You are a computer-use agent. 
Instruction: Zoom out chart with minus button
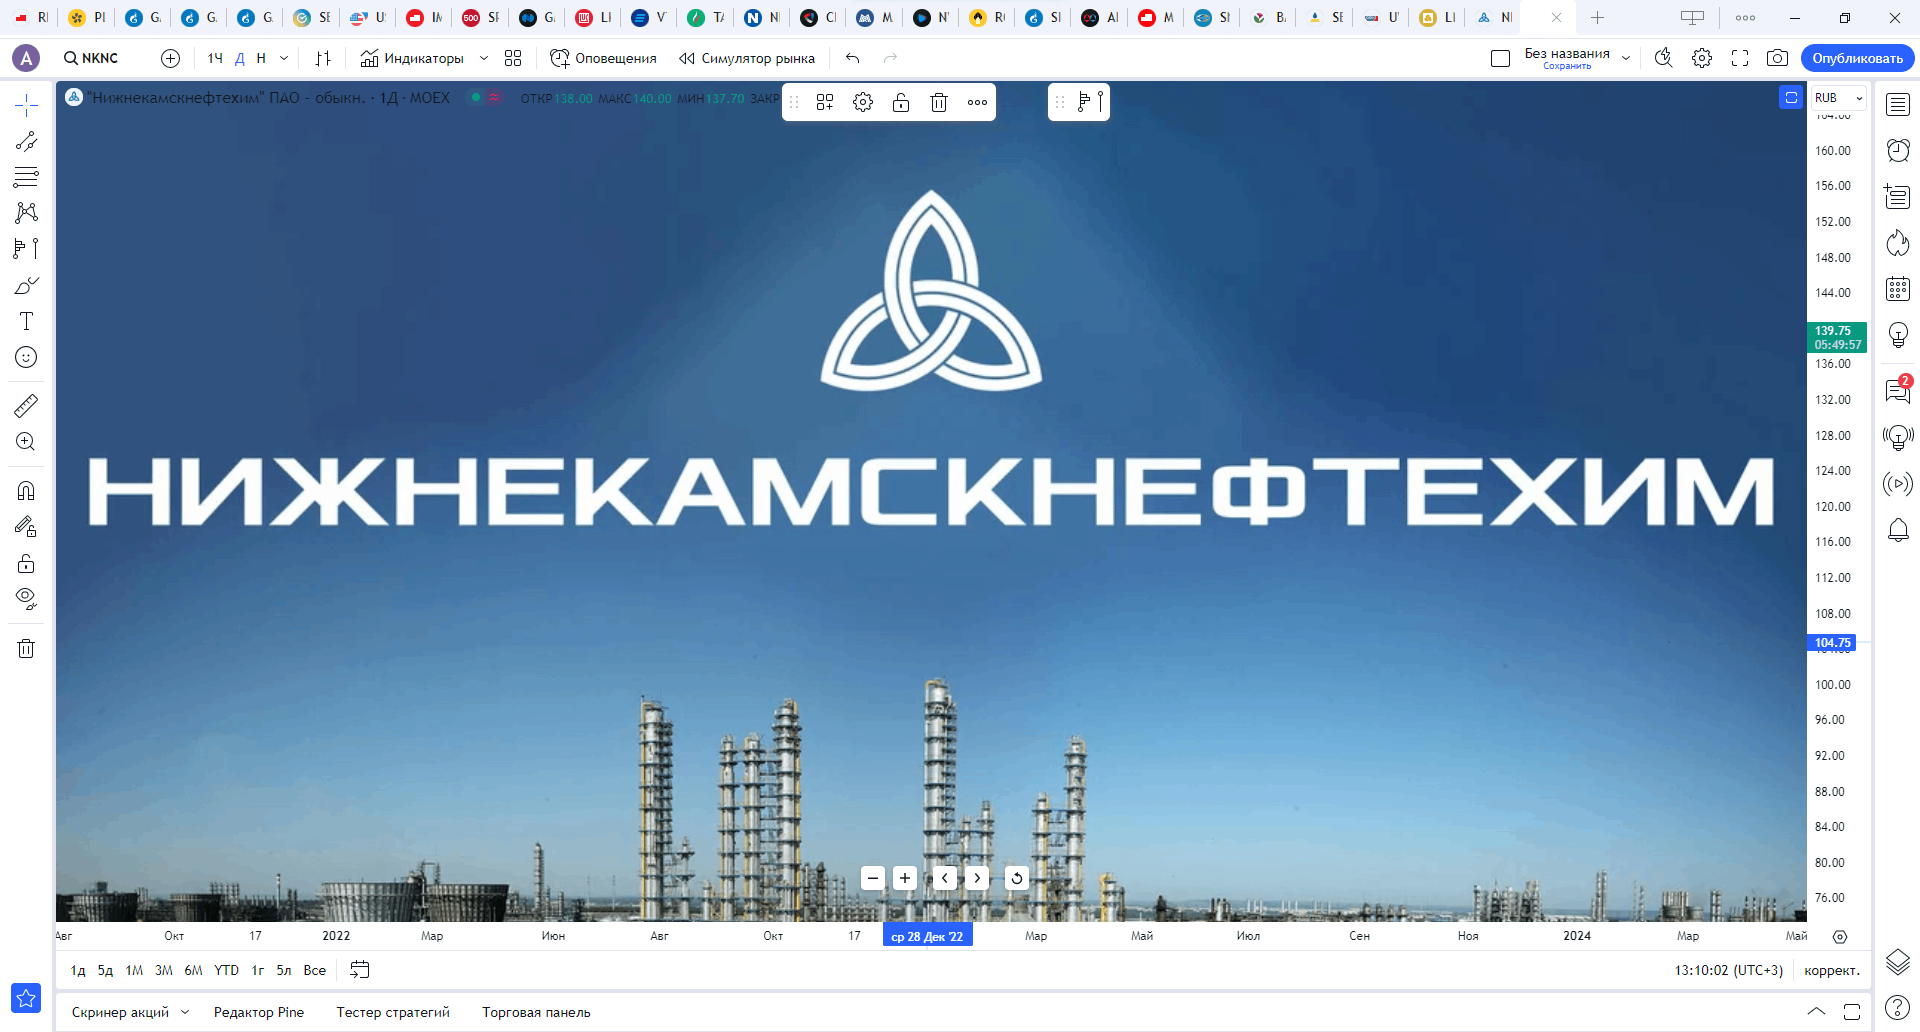(873, 878)
